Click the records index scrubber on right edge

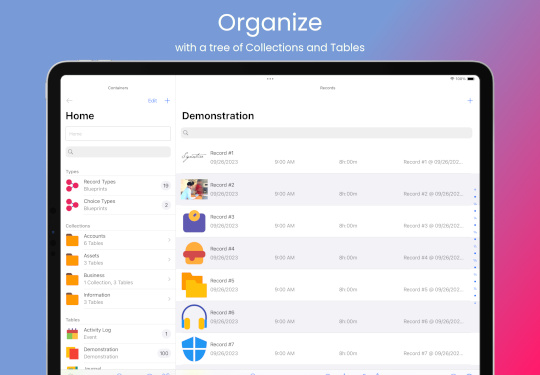click(x=475, y=246)
